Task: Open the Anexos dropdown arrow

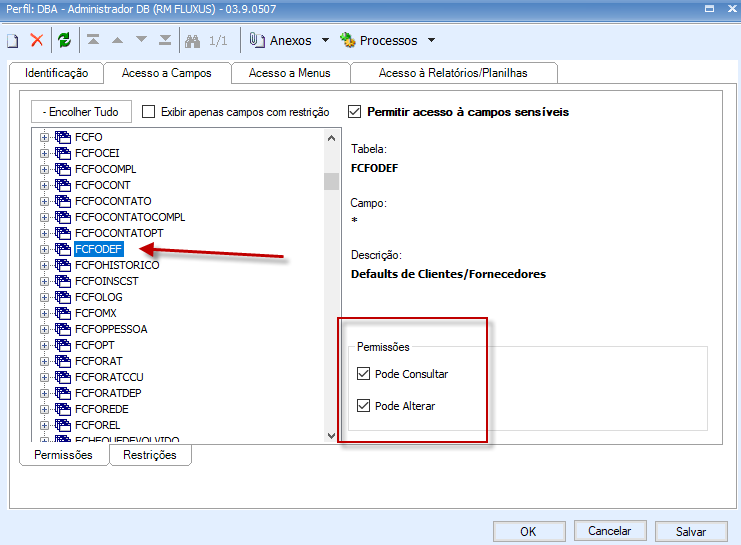Action: [x=325, y=41]
